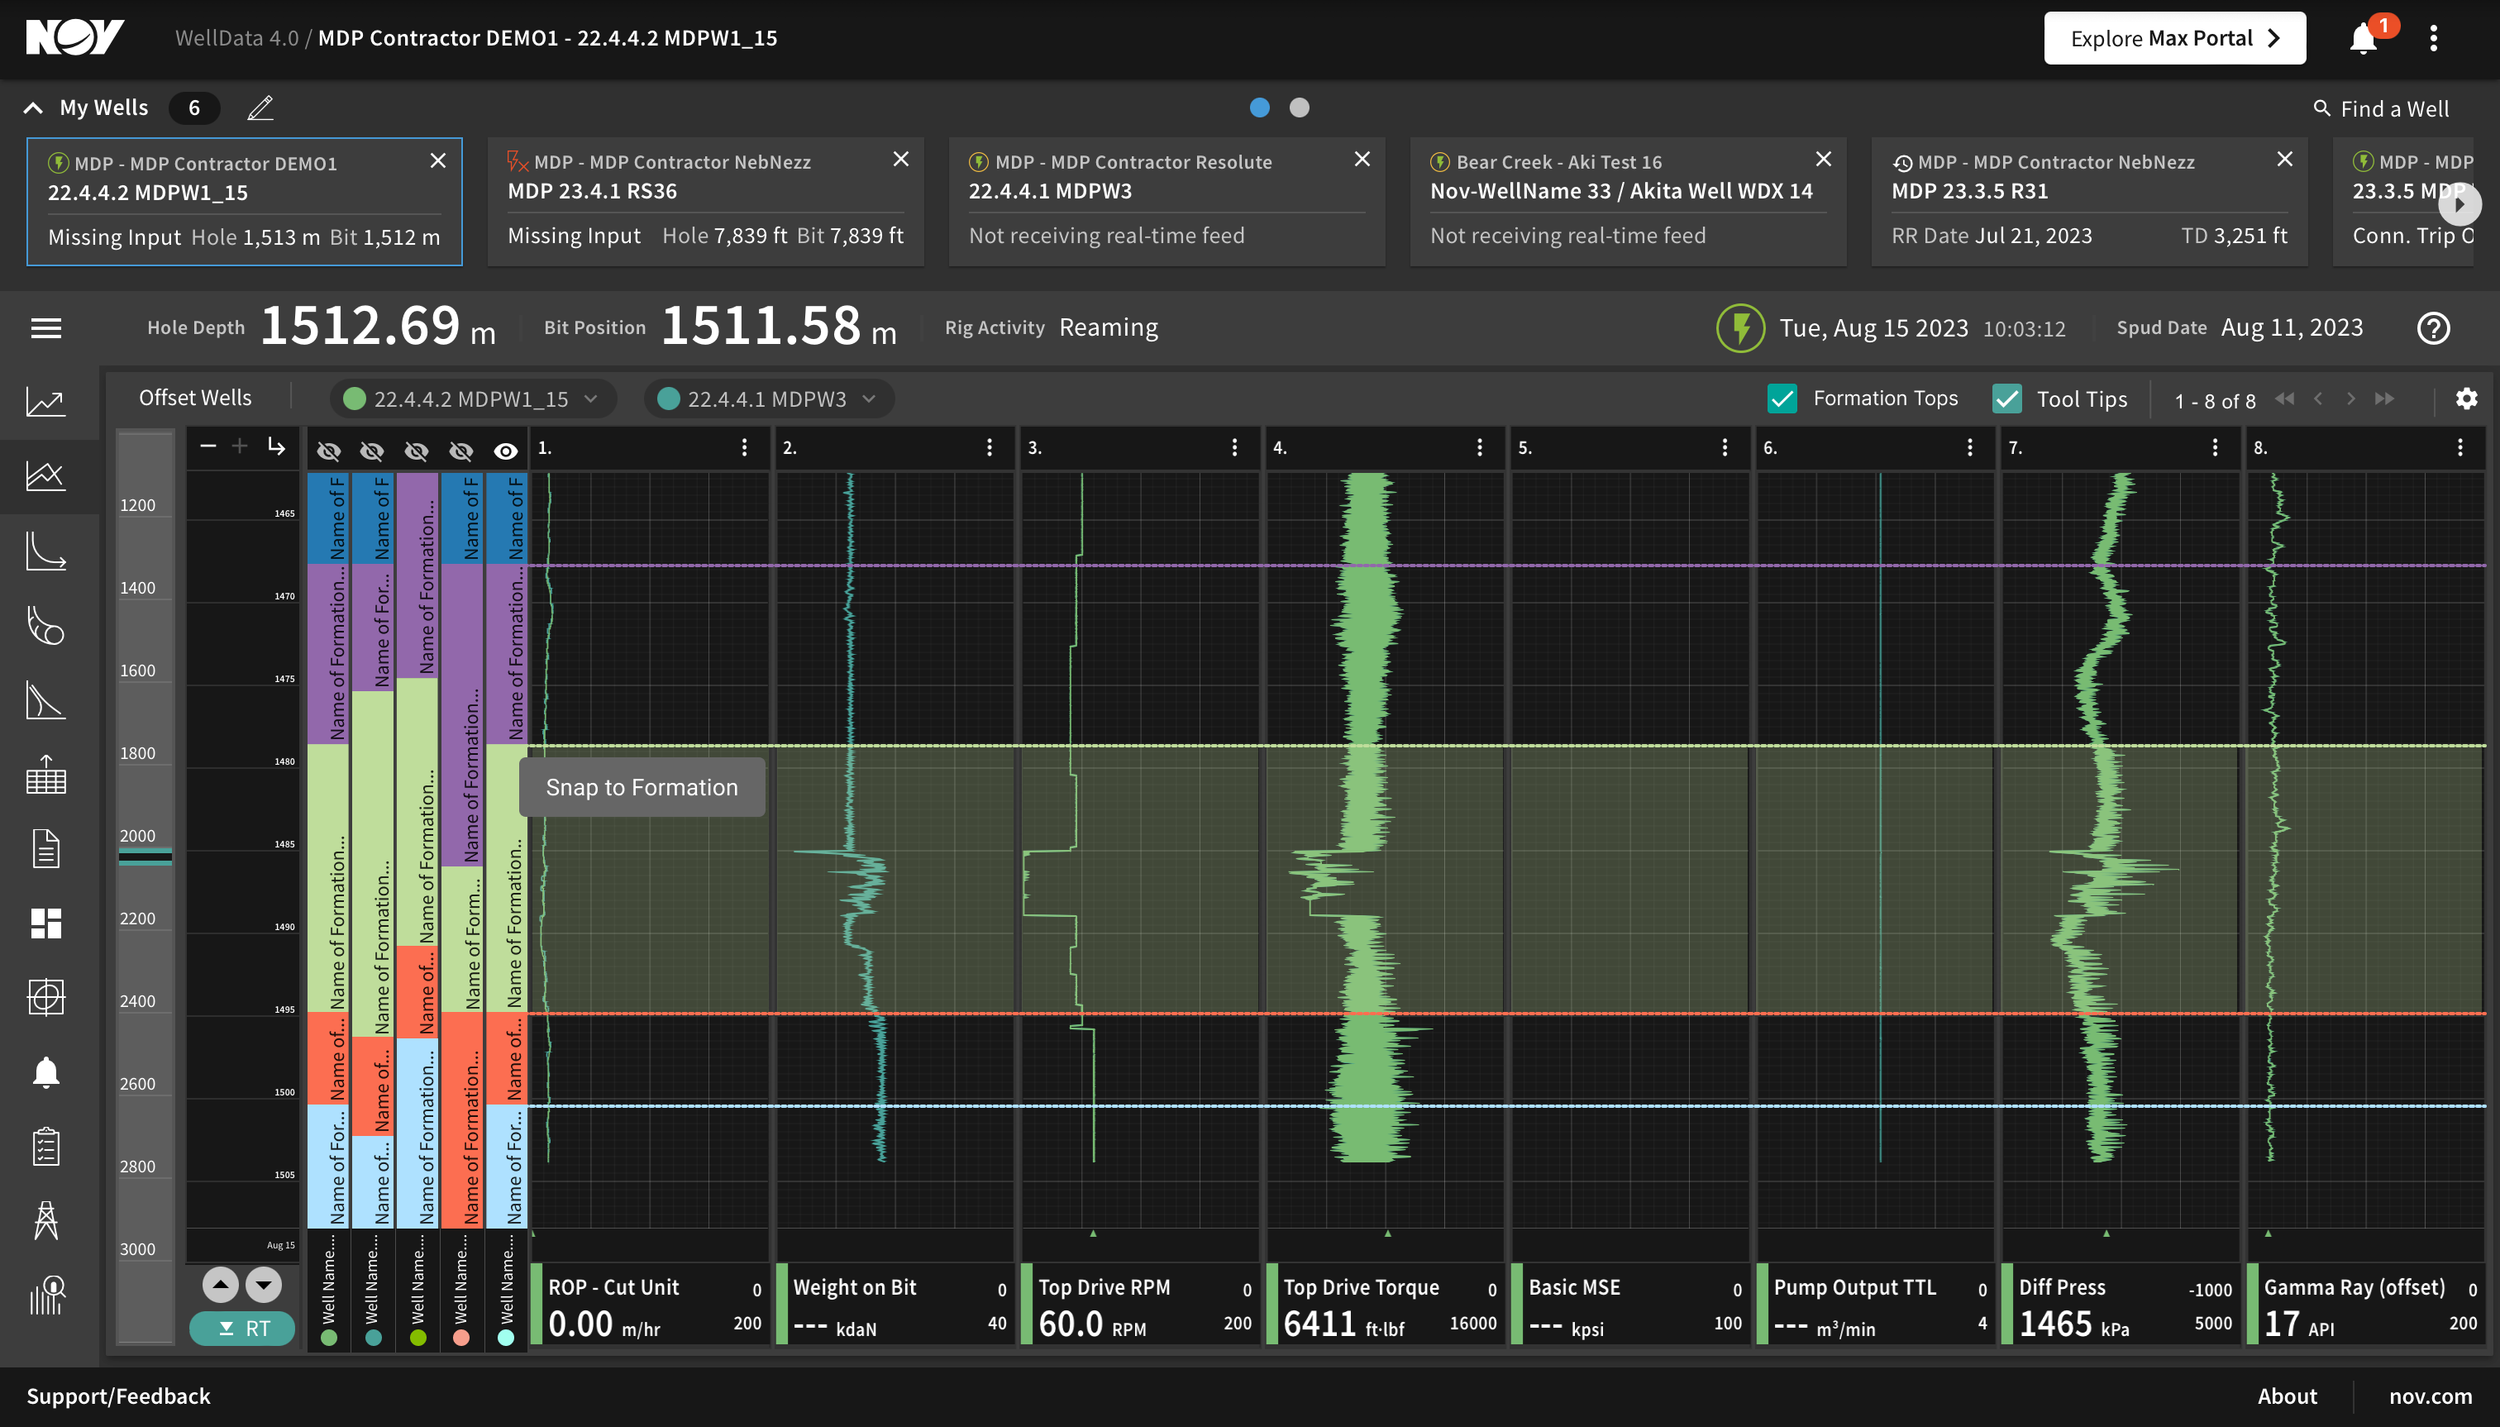The image size is (2500, 1427).
Task: Open the notifications bell in header
Action: tap(2363, 38)
